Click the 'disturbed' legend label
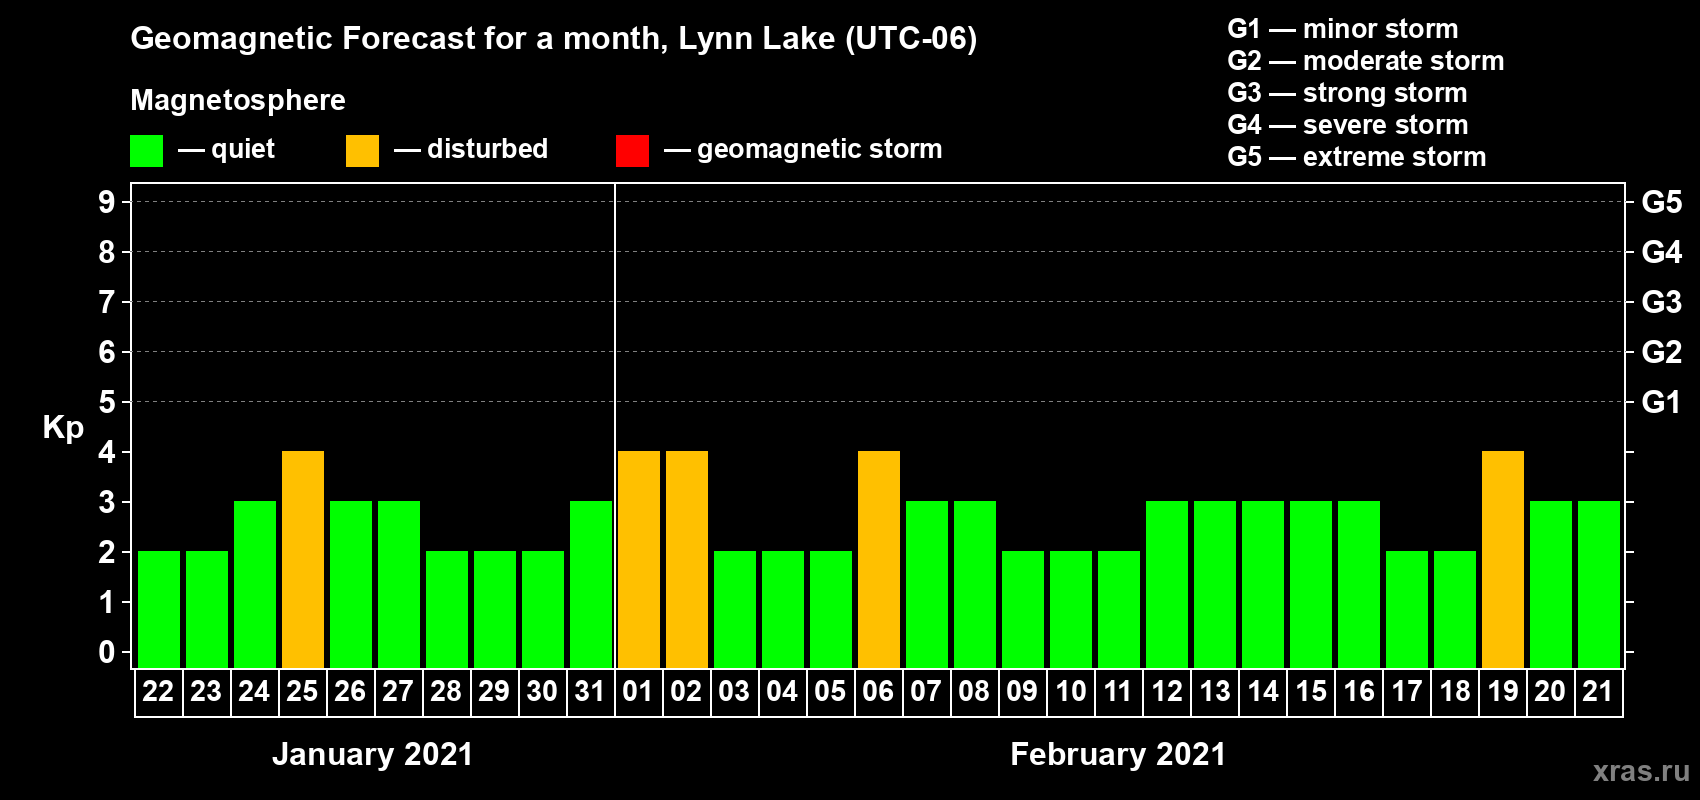Image resolution: width=1700 pixels, height=800 pixels. point(488,149)
